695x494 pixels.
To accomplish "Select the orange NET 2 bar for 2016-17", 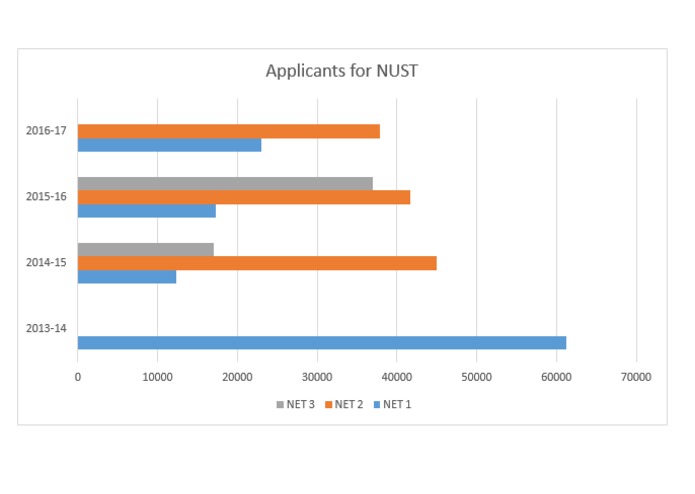I will coord(229,132).
